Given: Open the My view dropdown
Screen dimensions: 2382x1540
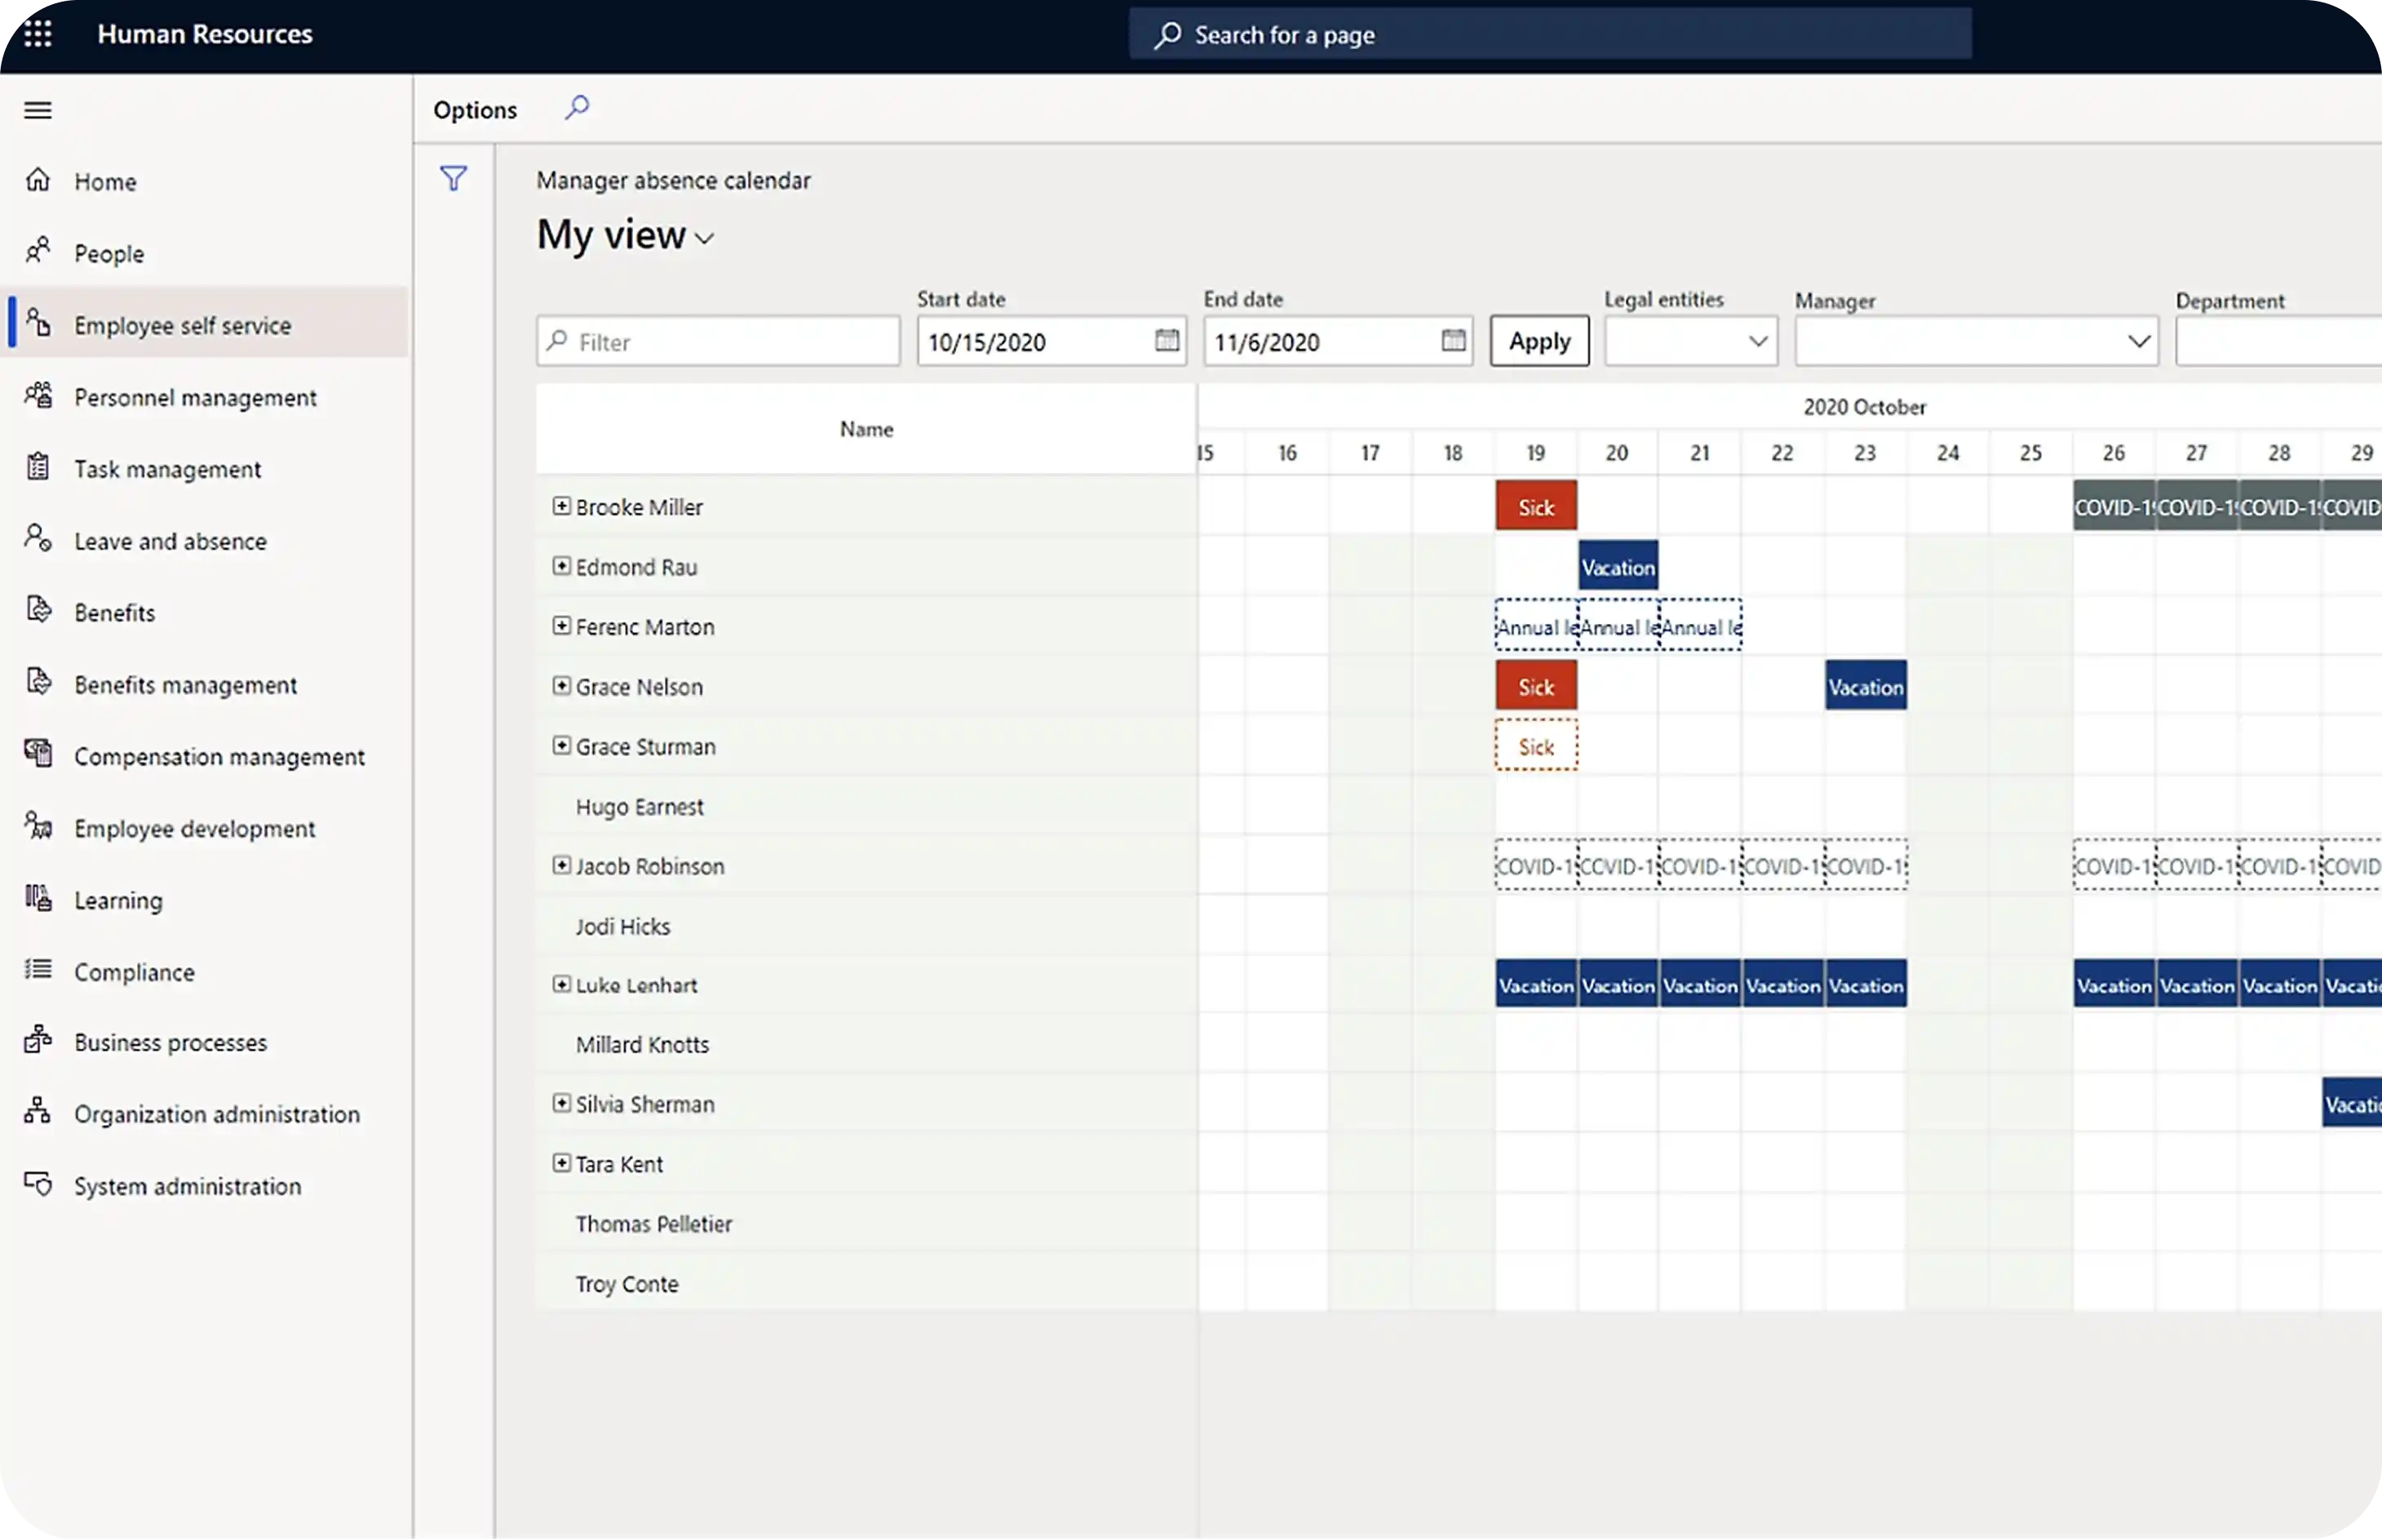Looking at the screenshot, I should 705,238.
